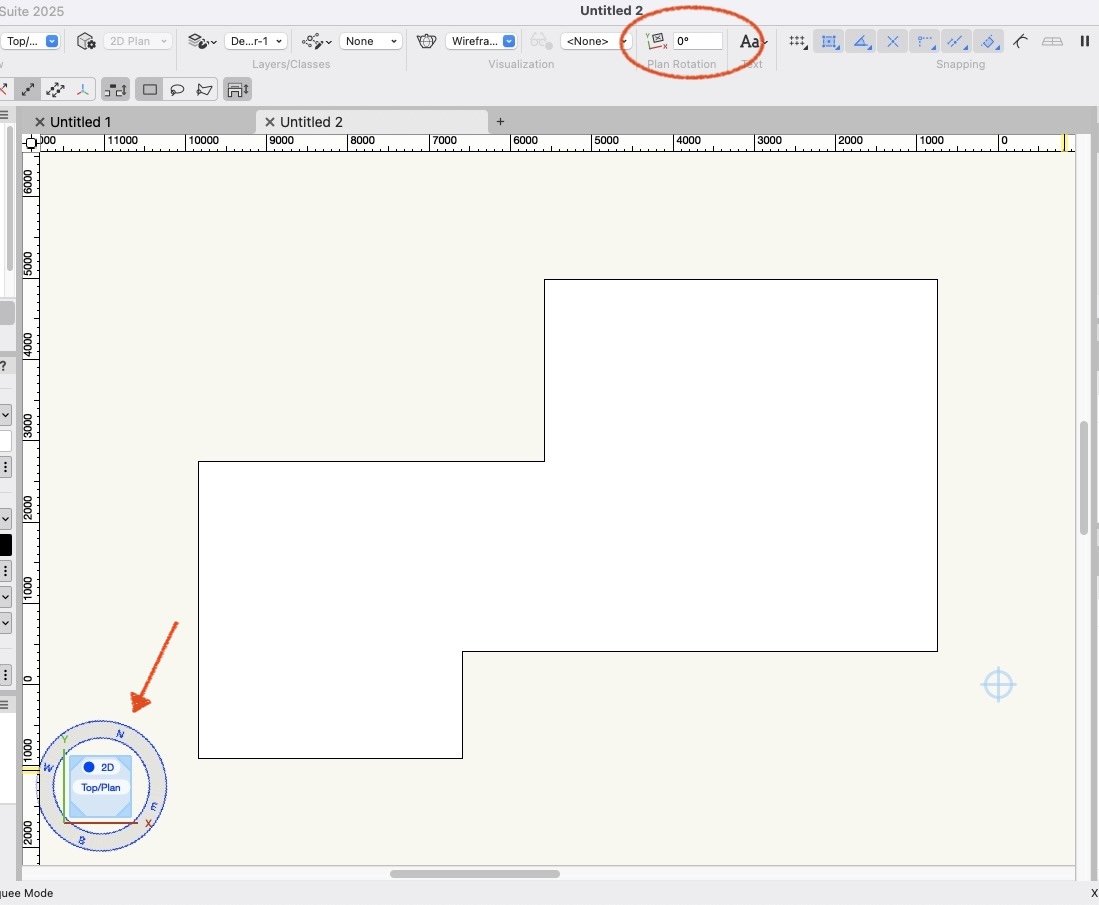Click the render mode teapot icon
The width and height of the screenshot is (1099, 905).
coord(427,41)
